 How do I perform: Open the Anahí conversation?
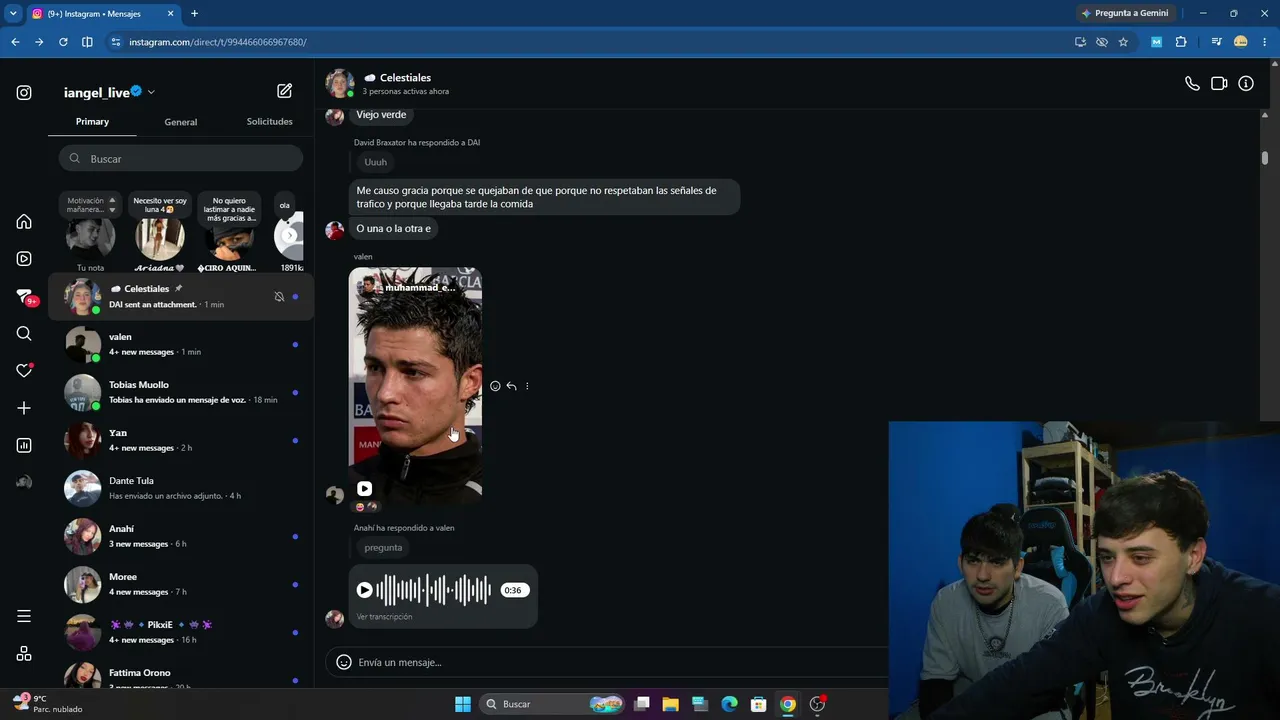(x=181, y=537)
